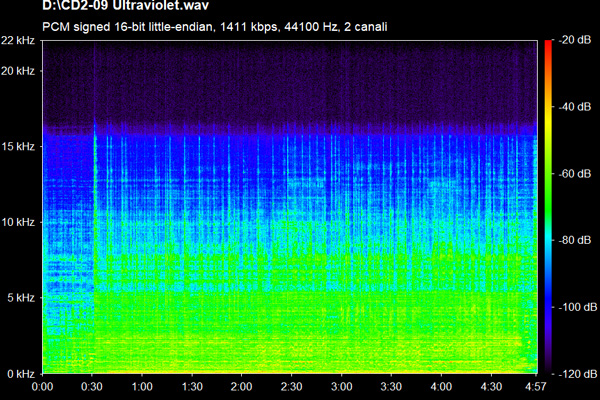
Task: Click the 2:30 time label
Action: coord(291,386)
